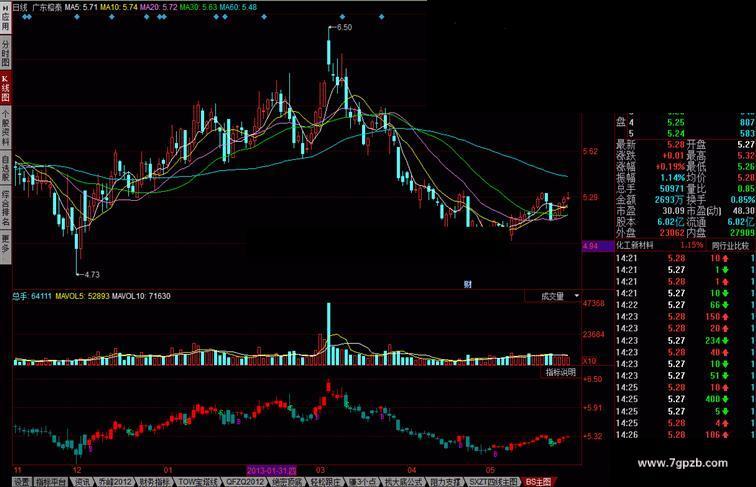Click the 广东榕泰 stock name
Viewport: 756px width, 487px height.
click(x=47, y=7)
